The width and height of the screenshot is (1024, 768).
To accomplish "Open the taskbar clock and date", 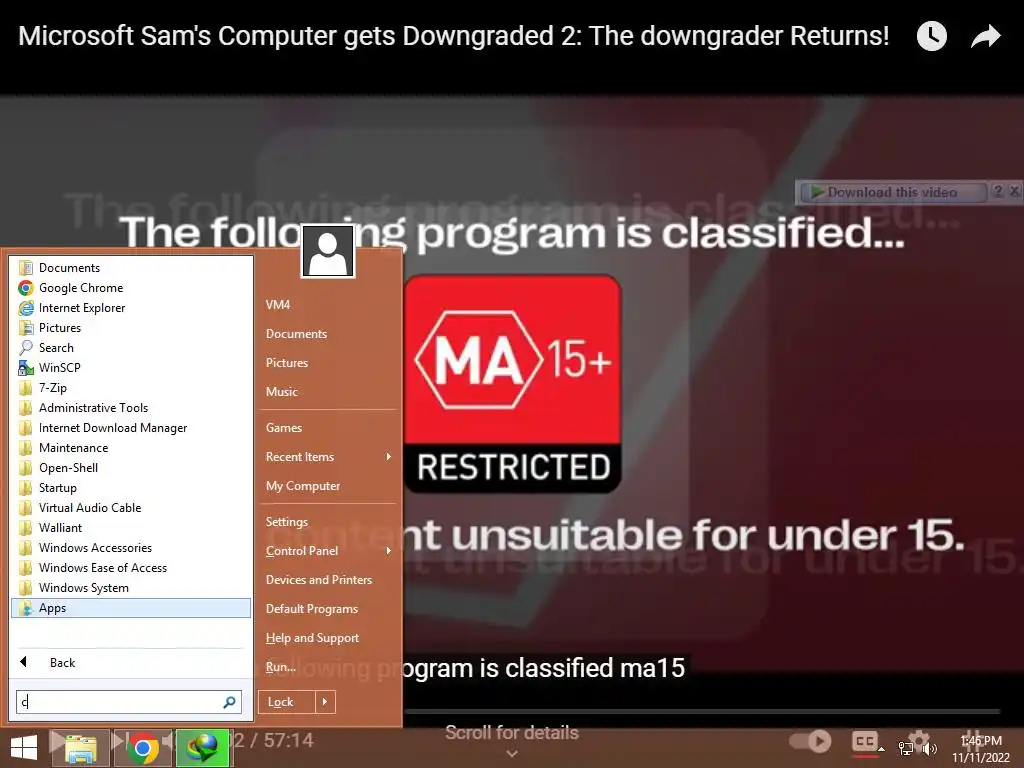I will (x=981, y=749).
